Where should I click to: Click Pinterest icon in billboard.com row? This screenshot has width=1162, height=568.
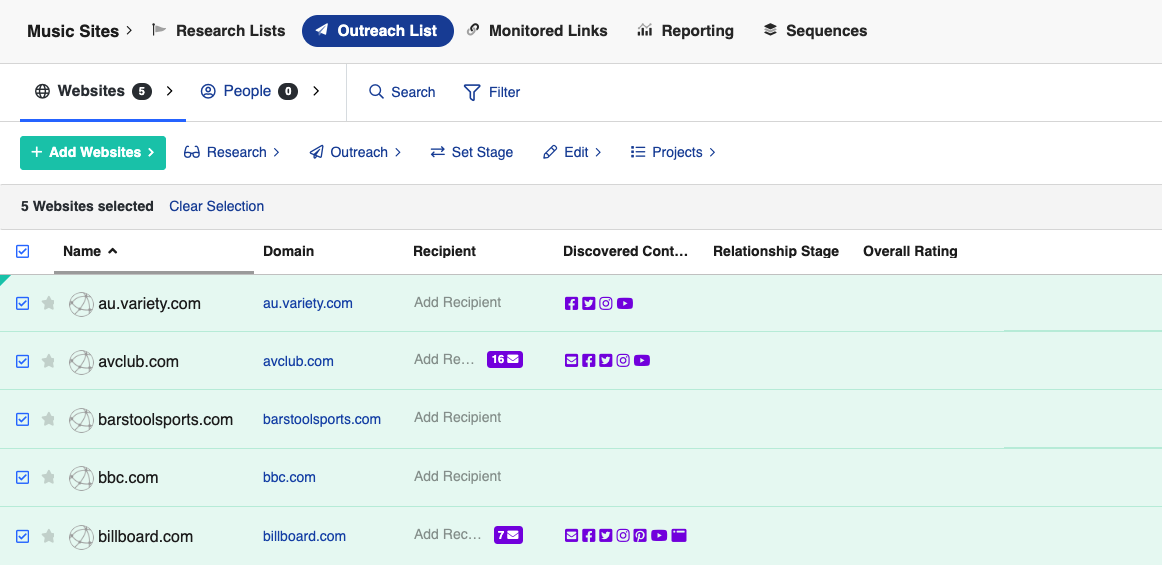[x=640, y=536]
